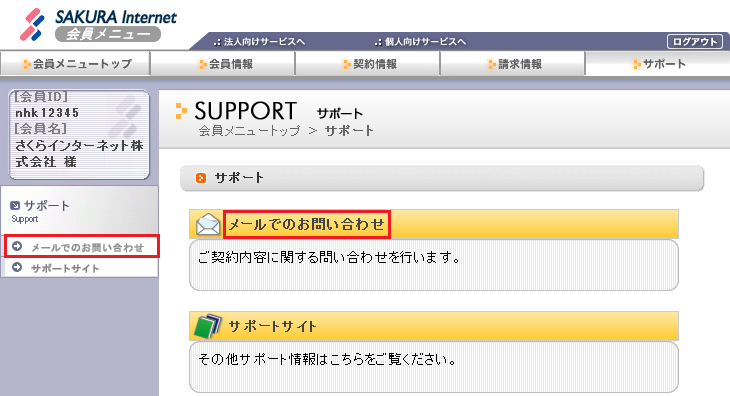The width and height of the screenshot is (730, 396).
Task: Click 会員メニュートップ in the breadcrumb
Action: (250, 131)
